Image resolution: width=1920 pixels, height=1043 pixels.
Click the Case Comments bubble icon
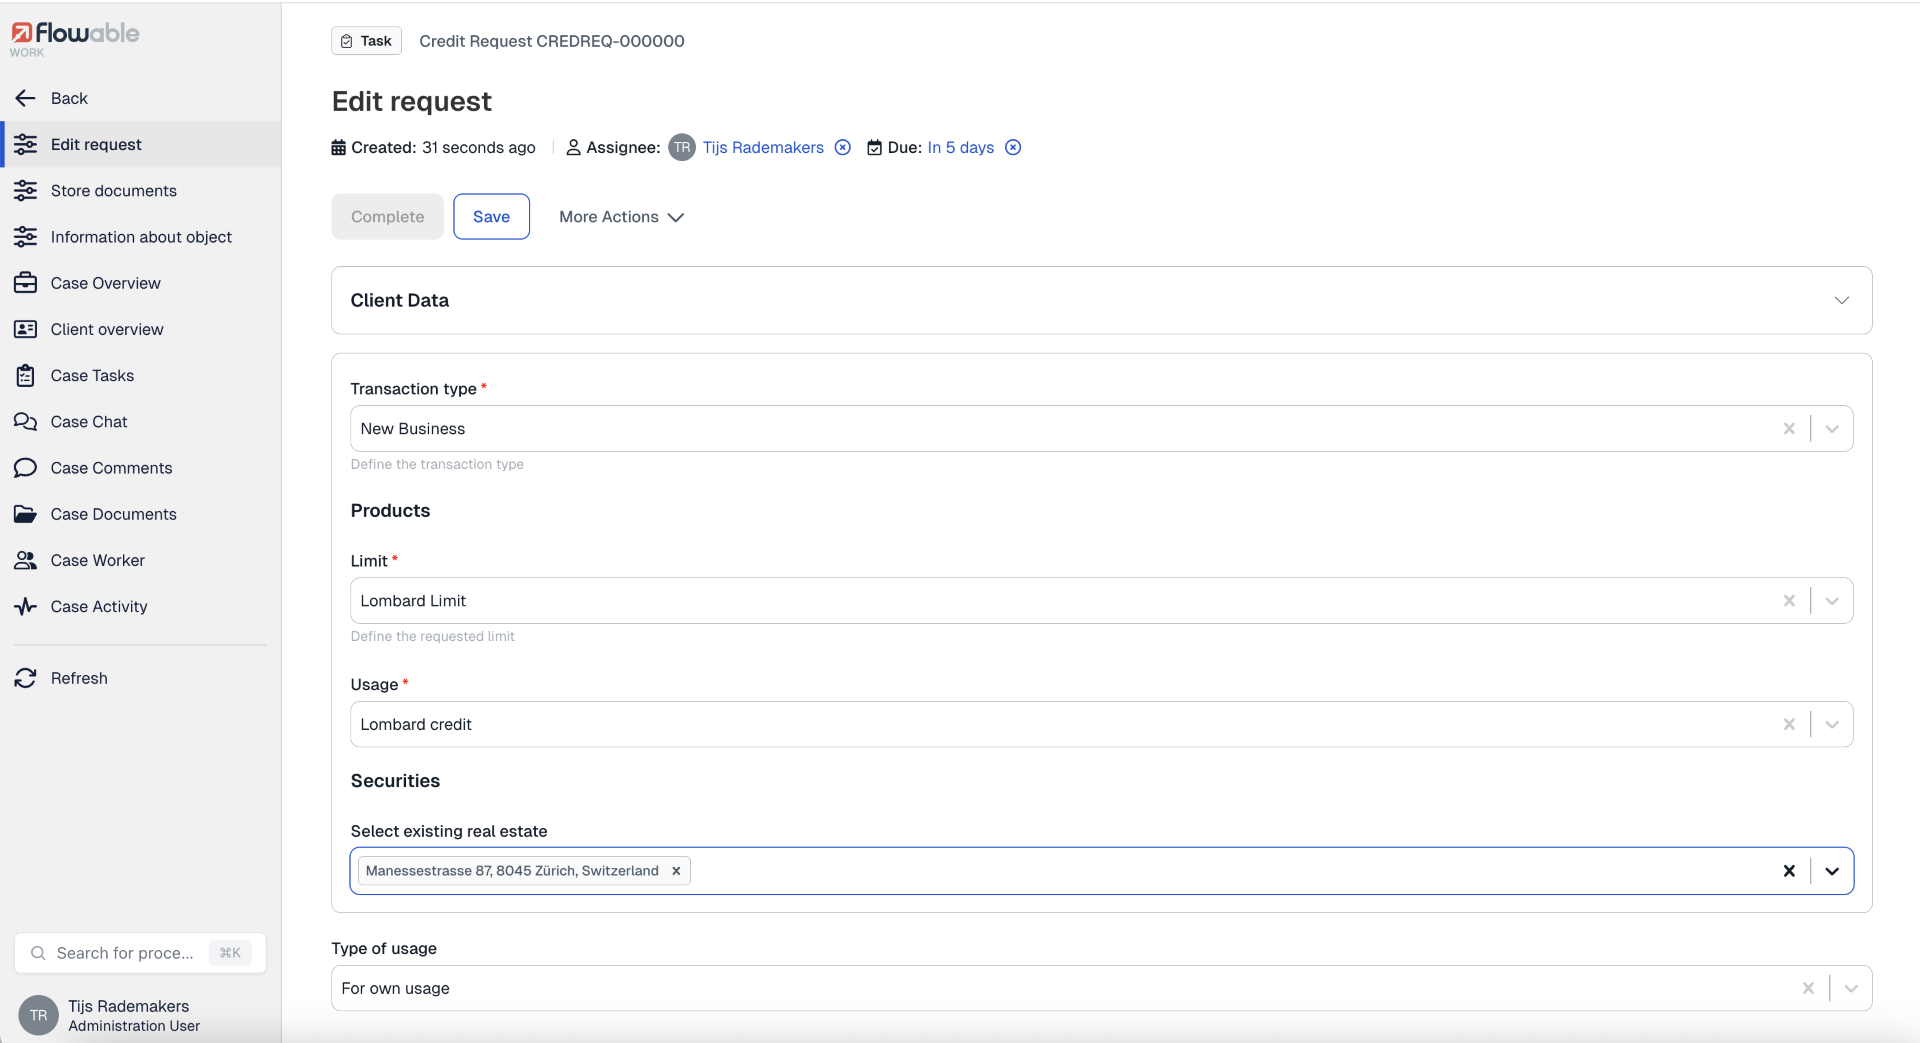click(x=26, y=468)
